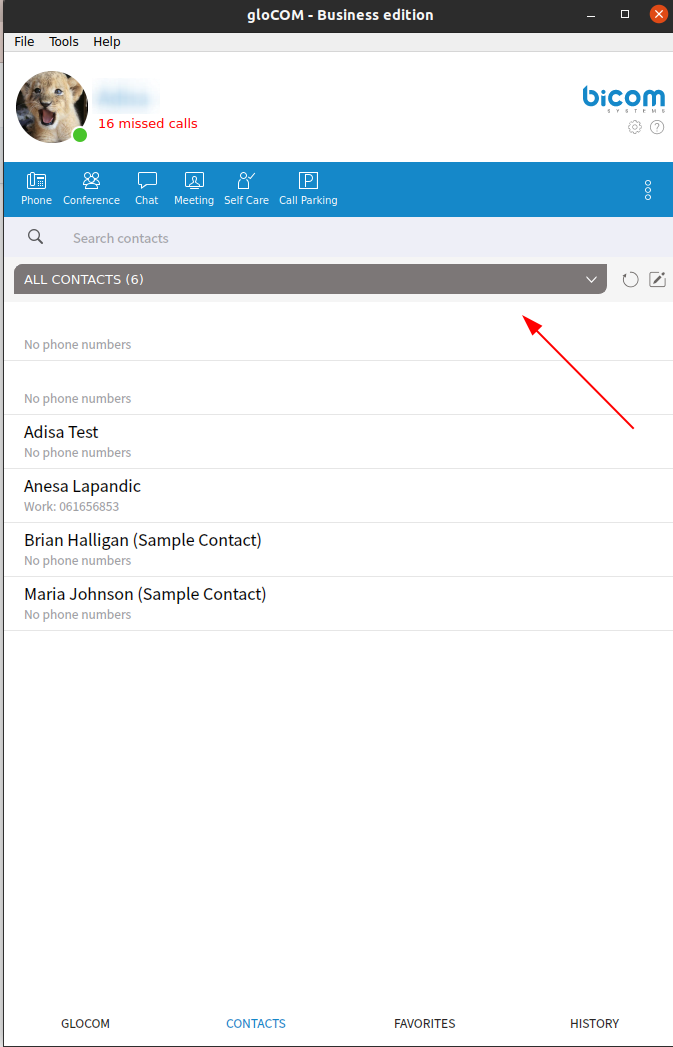Maximize the gloCOM window
Viewport: 673px width, 1047px height.
(x=625, y=15)
